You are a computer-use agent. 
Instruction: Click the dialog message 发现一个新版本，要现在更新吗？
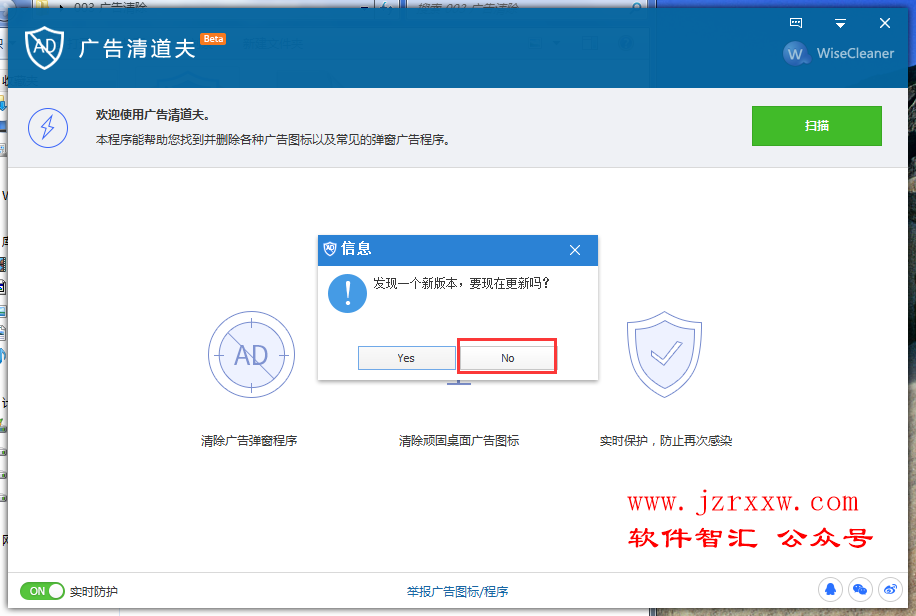(462, 283)
